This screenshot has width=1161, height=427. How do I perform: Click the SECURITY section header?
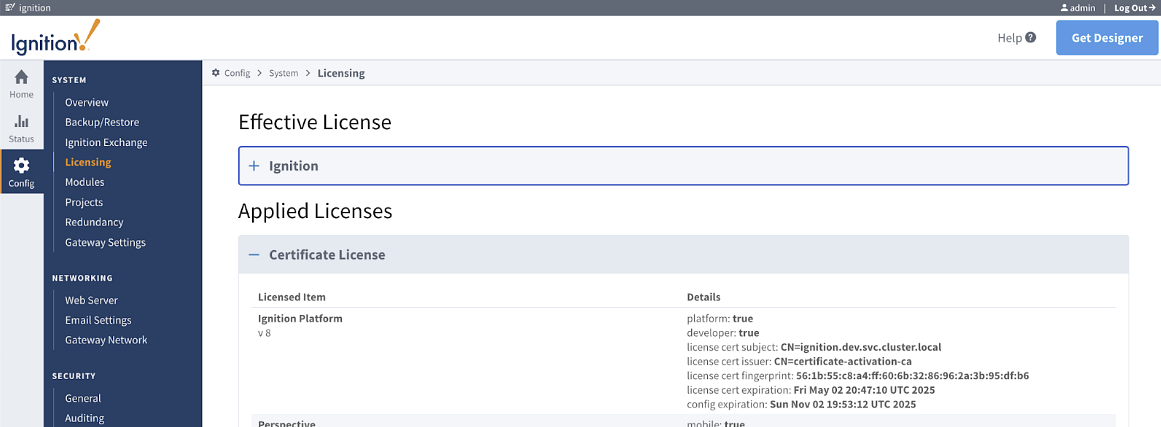click(x=74, y=376)
